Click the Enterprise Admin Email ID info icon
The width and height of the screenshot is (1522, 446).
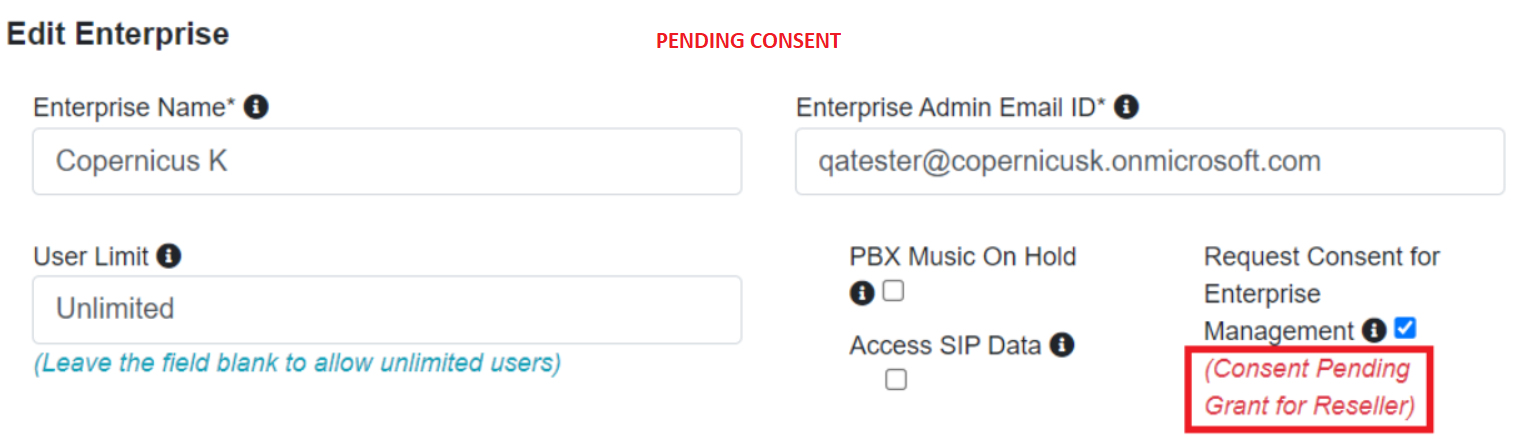pyautogui.click(x=1127, y=107)
